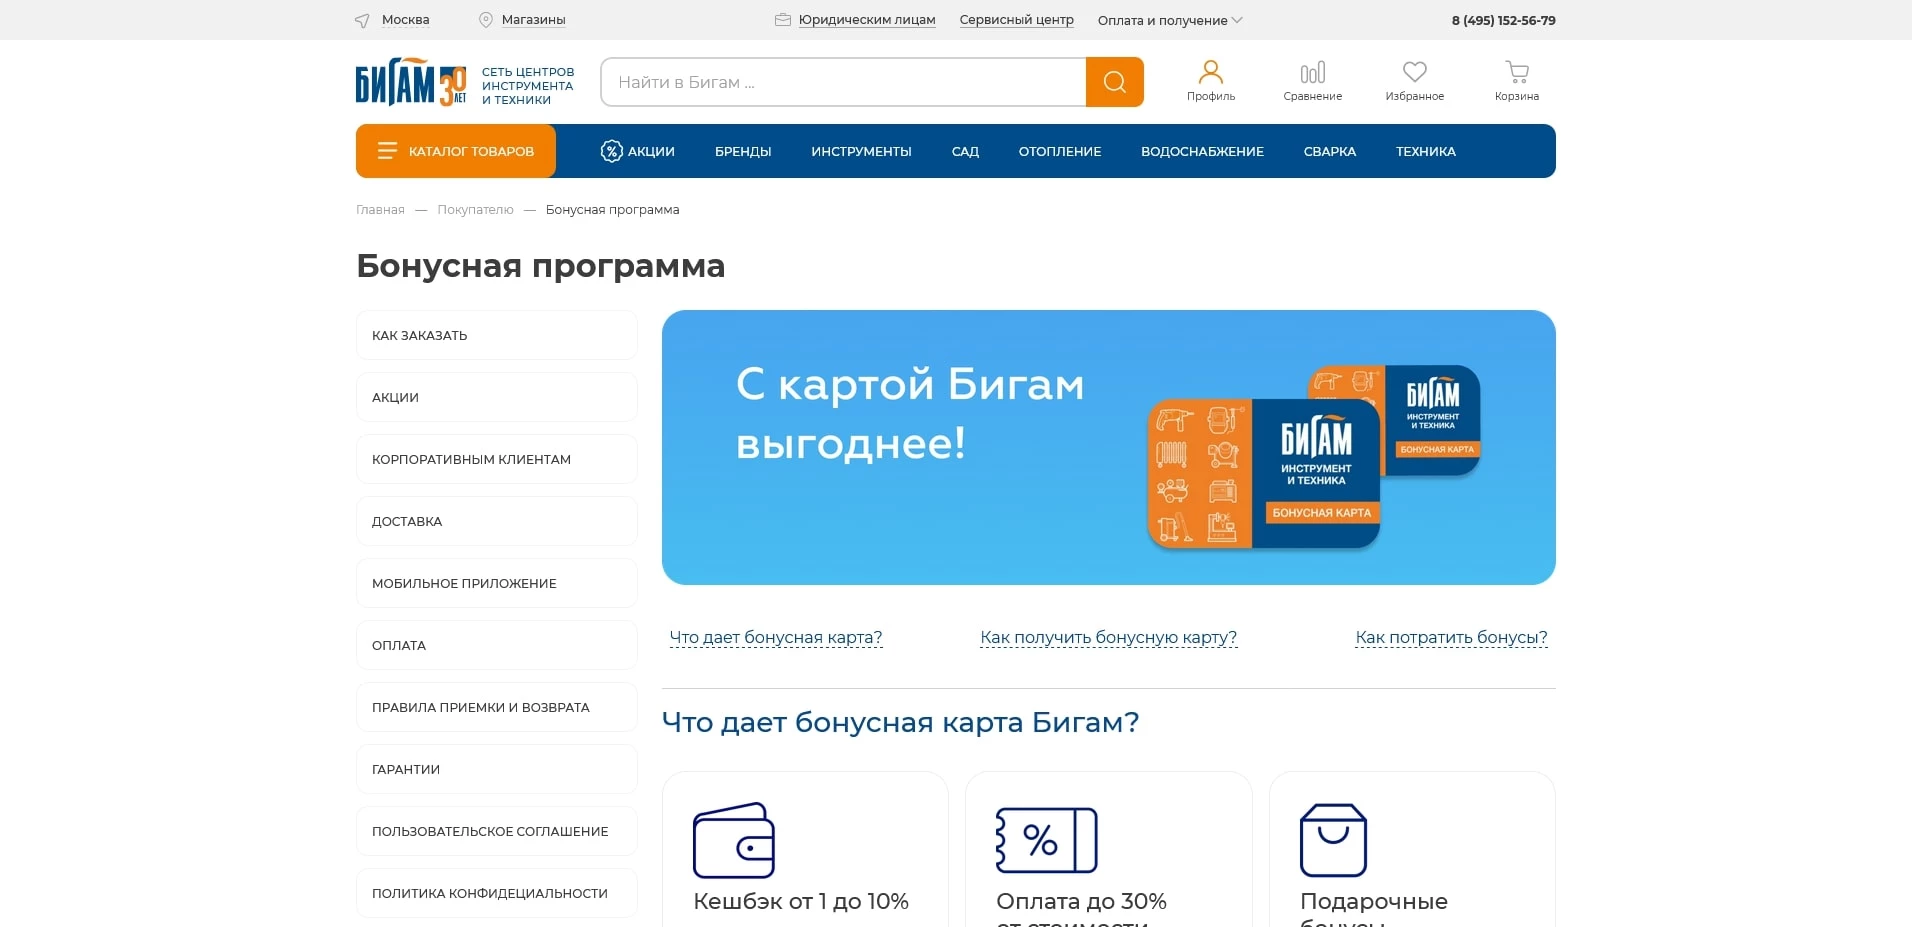Select ВОДОСНАБЖЕНИЕ in the navigation bar

(x=1202, y=151)
